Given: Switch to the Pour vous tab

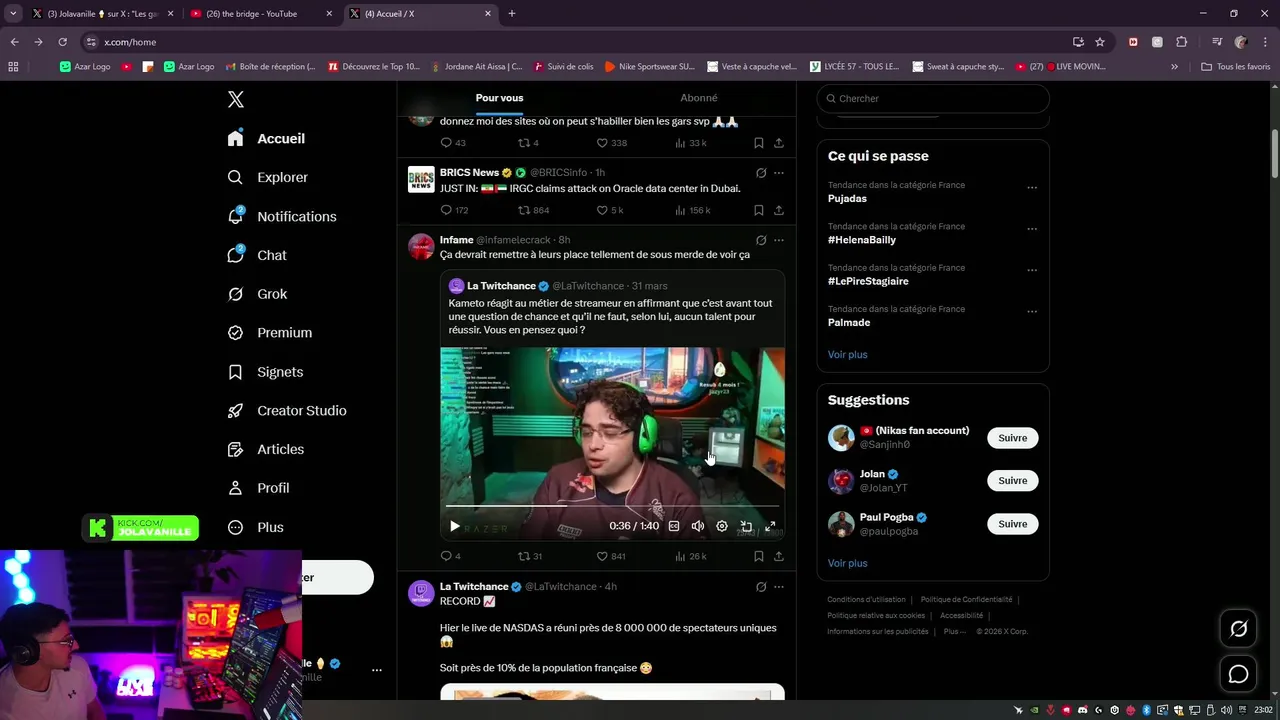Looking at the screenshot, I should (499, 98).
